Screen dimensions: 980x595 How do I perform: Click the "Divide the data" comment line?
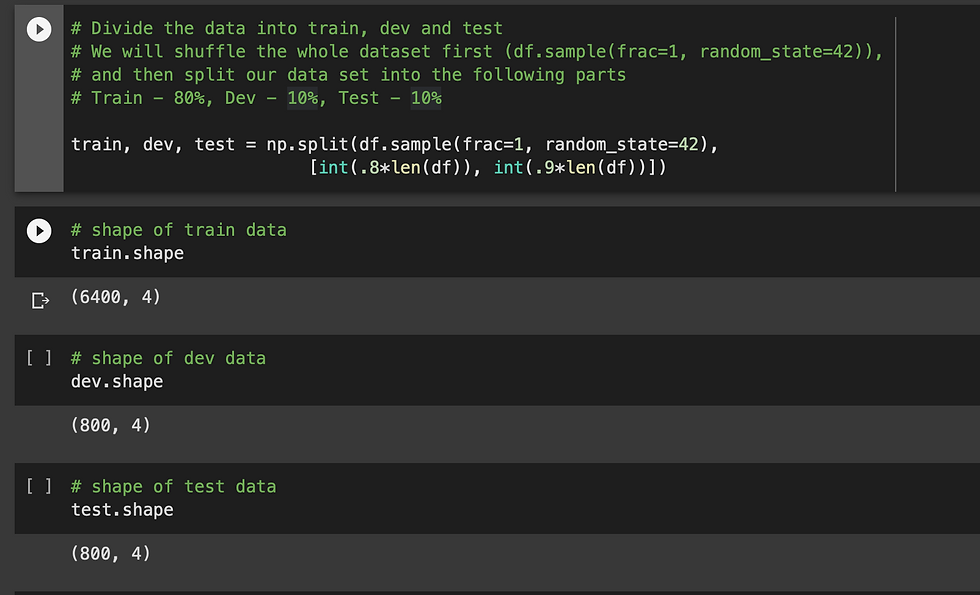point(287,29)
